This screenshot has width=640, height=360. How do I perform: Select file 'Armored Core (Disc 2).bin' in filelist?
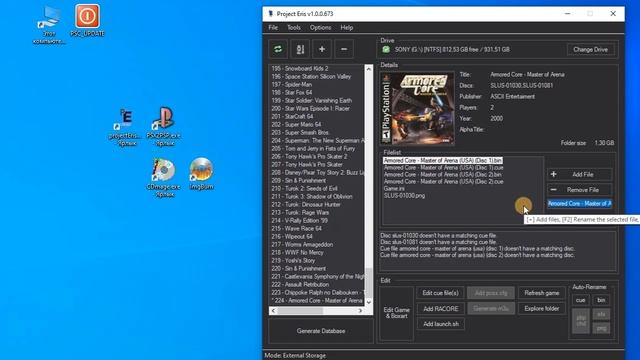point(443,175)
